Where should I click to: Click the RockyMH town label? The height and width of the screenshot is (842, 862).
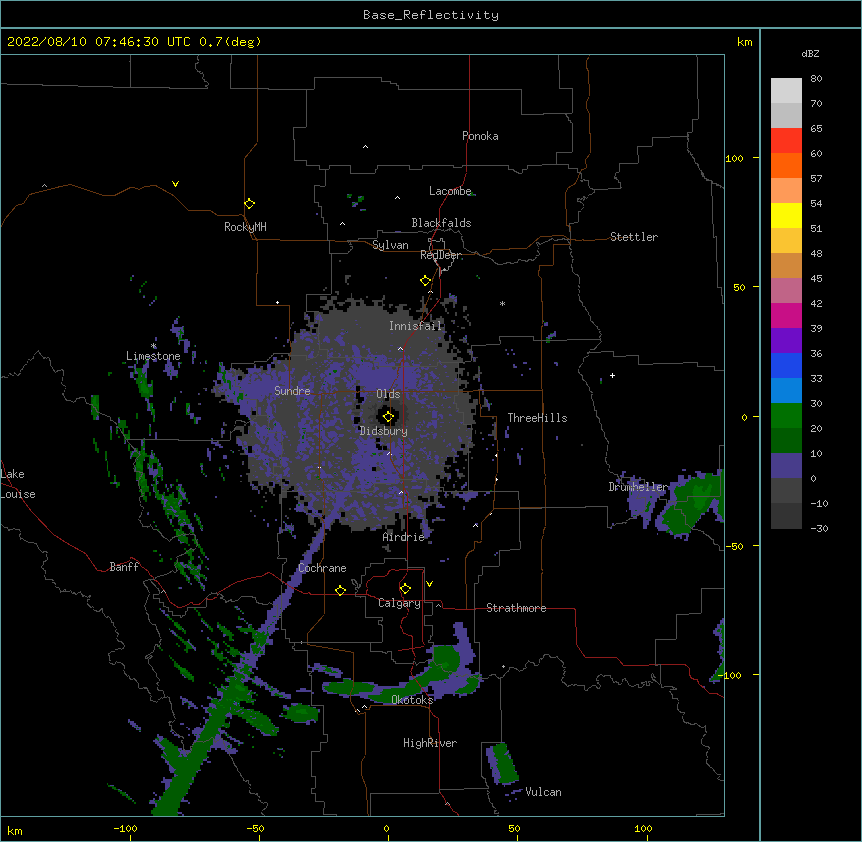pyautogui.click(x=245, y=227)
